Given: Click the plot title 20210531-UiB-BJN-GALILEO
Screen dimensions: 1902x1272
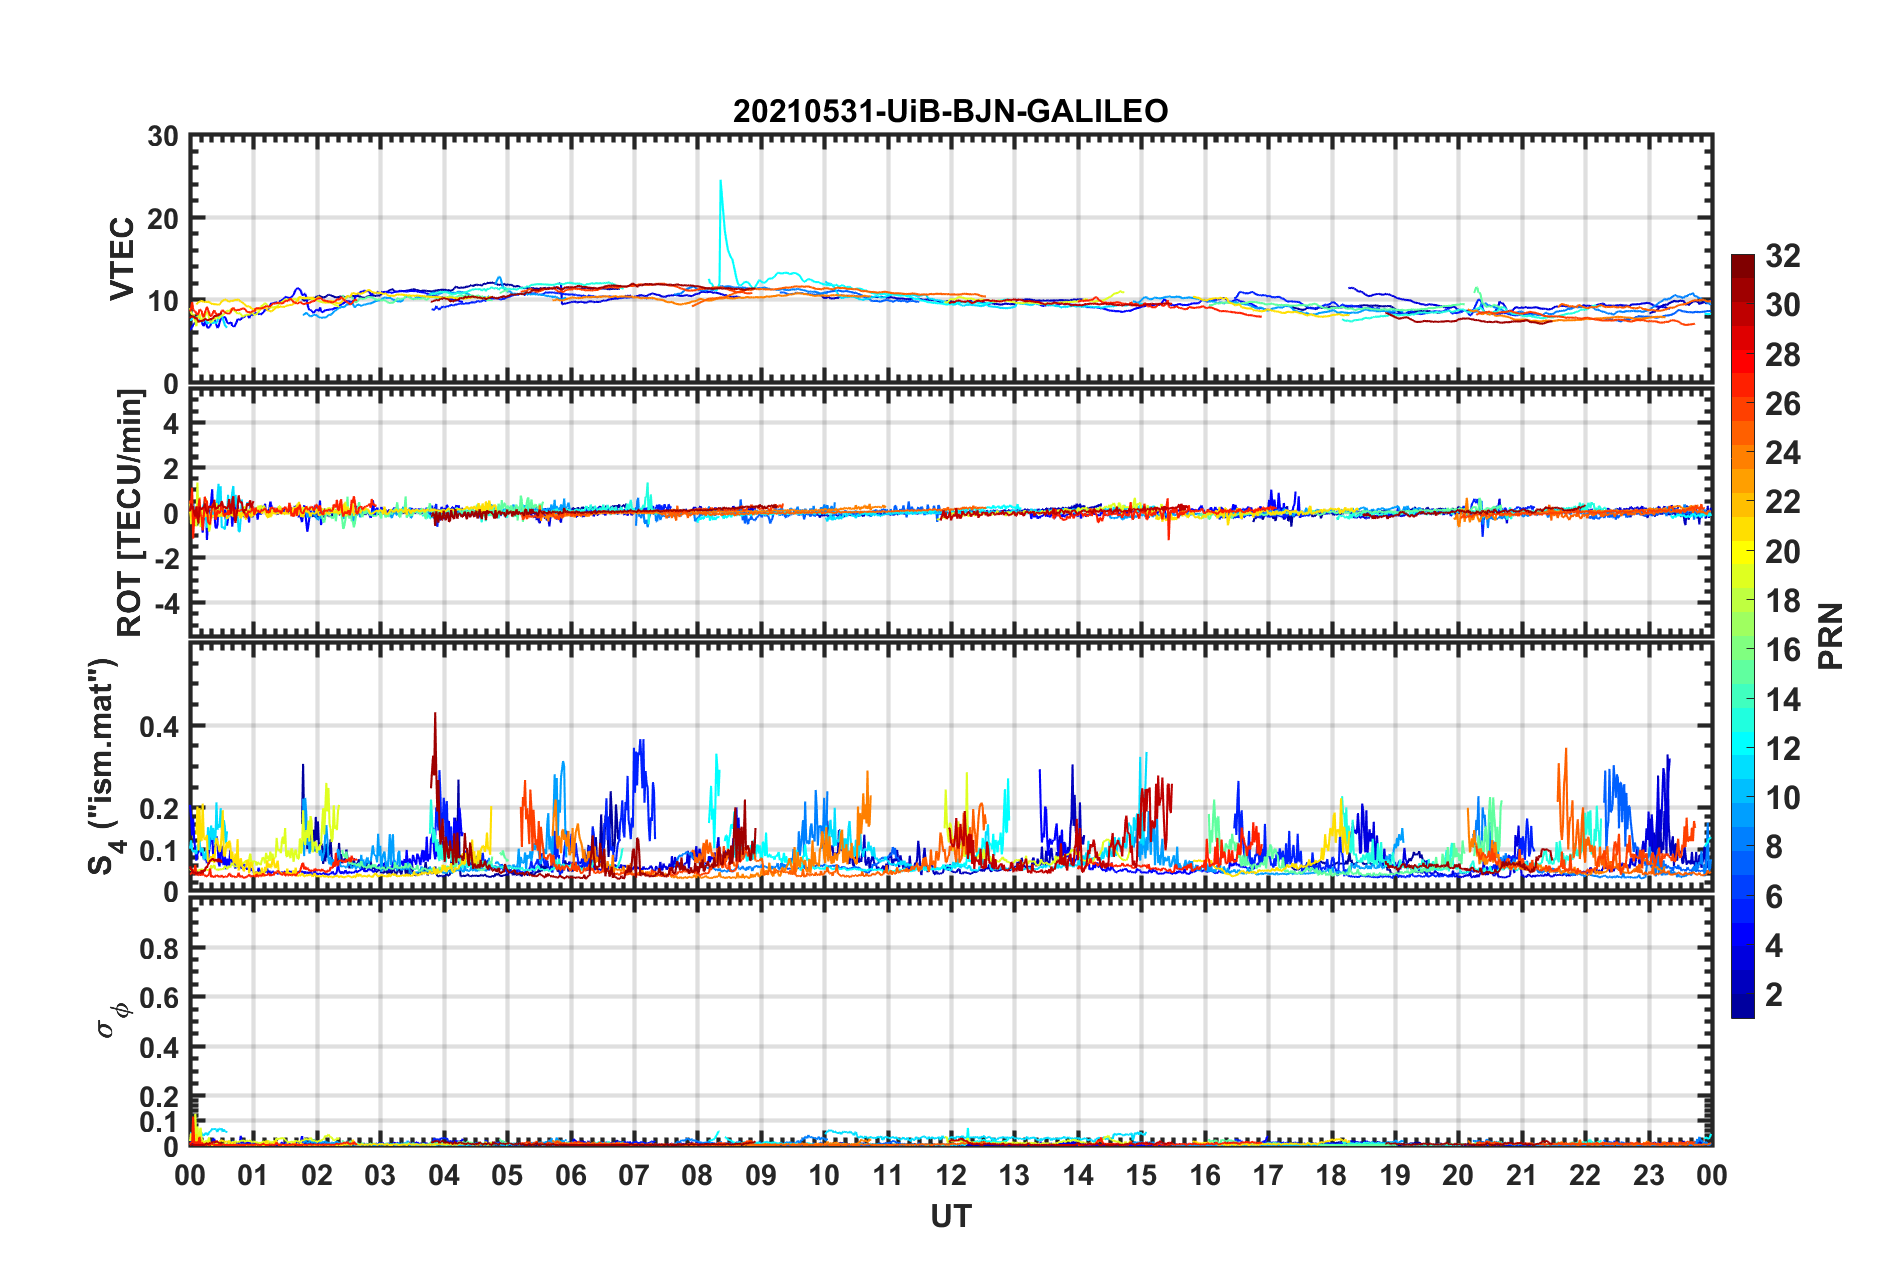Looking at the screenshot, I should coord(950,111).
